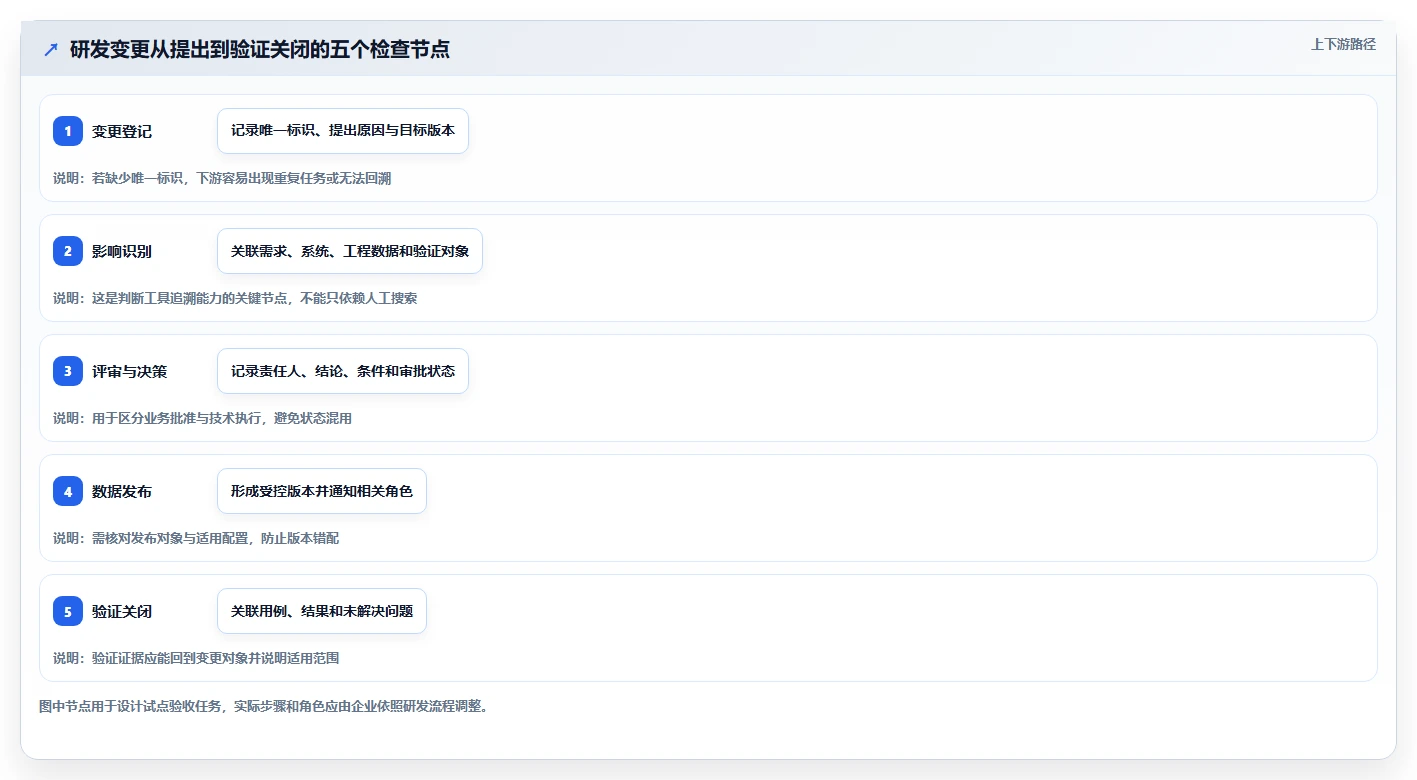
Task: Click the note about 区分业务批准与技术执行
Action: point(202,418)
